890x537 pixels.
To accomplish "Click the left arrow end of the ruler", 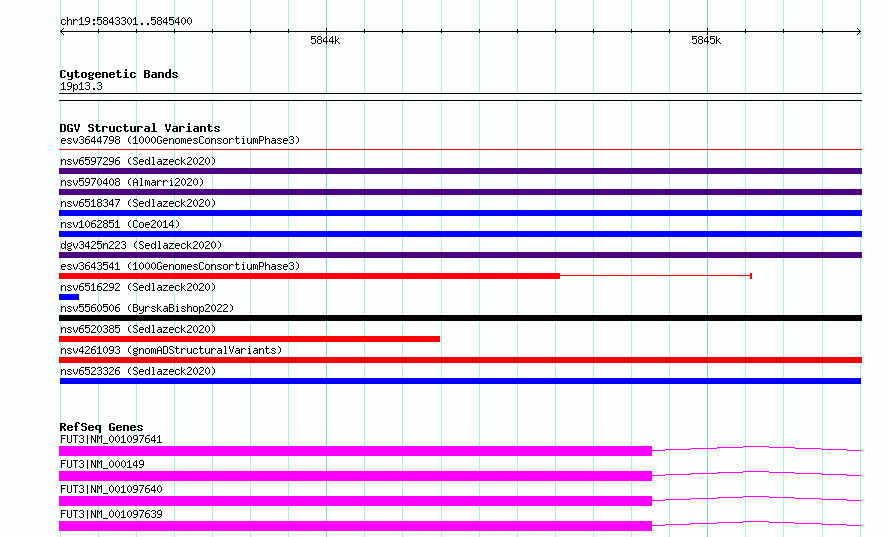I will coord(62,31).
